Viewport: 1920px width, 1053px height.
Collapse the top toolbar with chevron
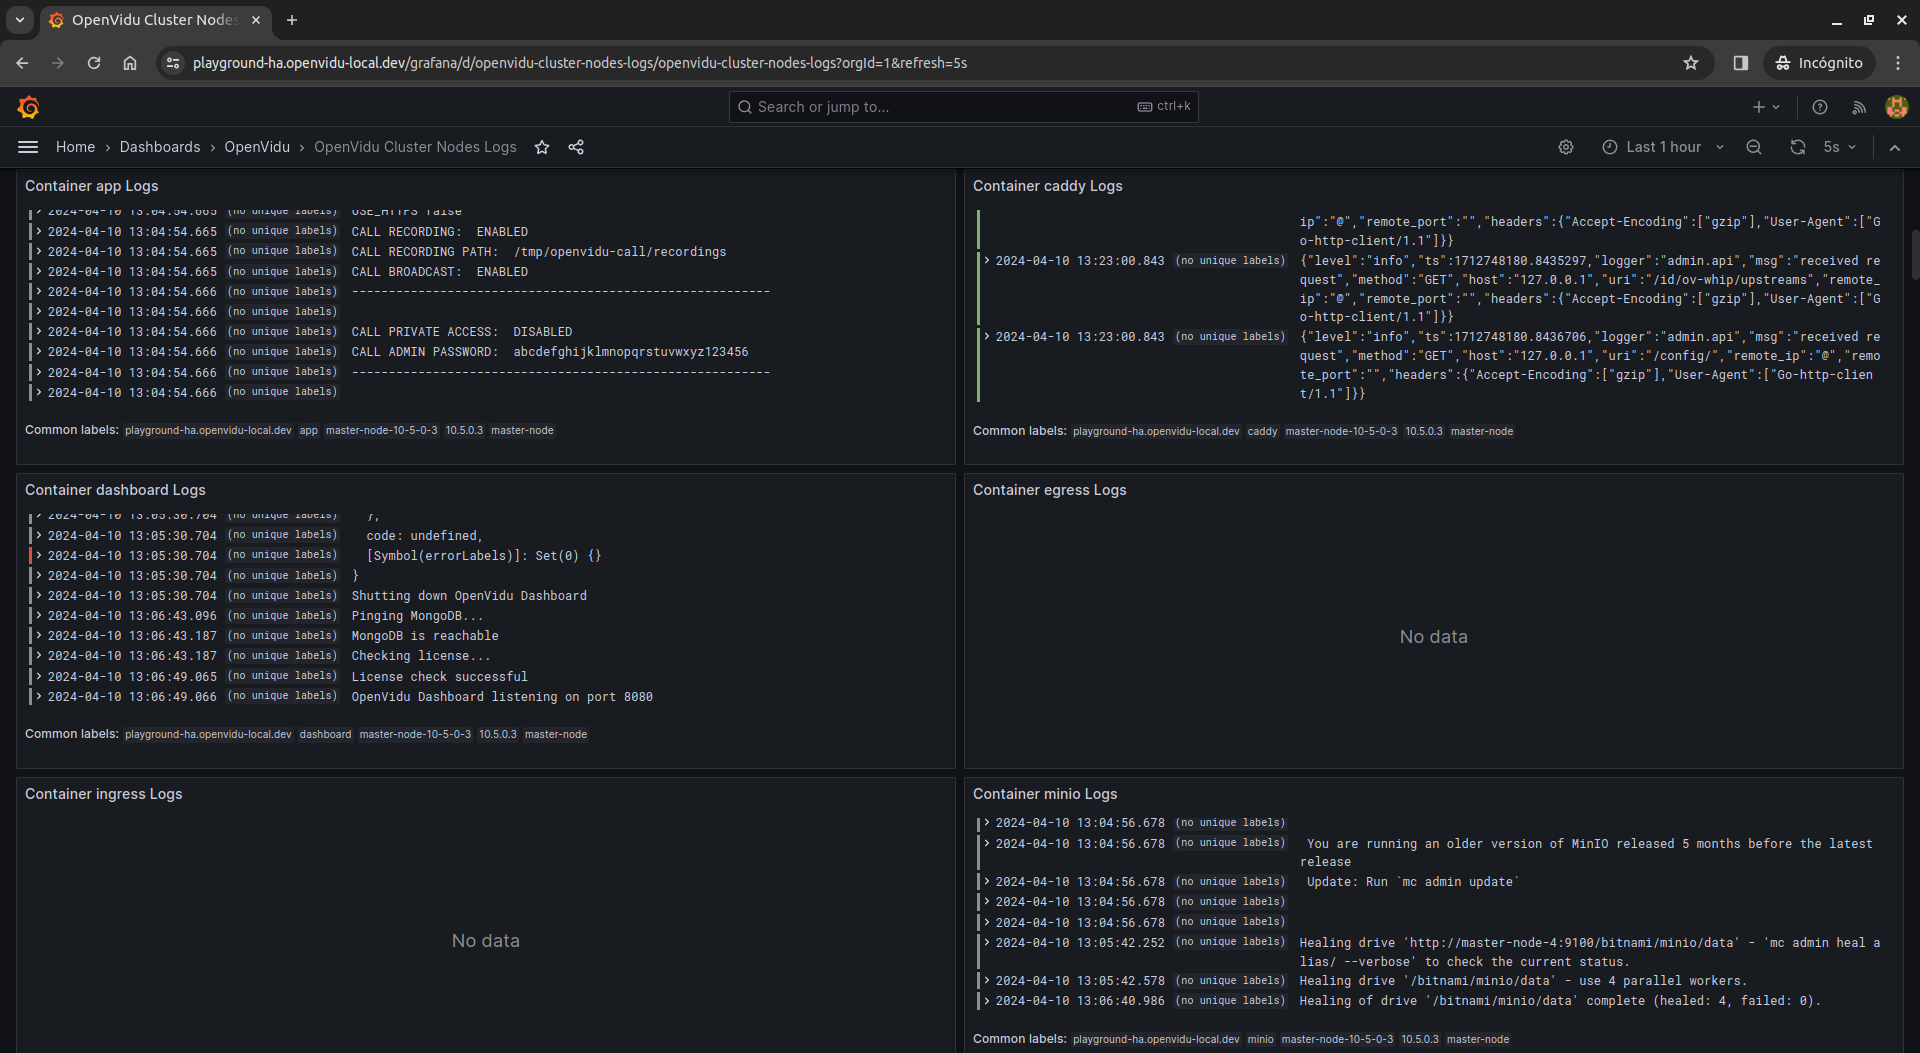tap(1895, 147)
